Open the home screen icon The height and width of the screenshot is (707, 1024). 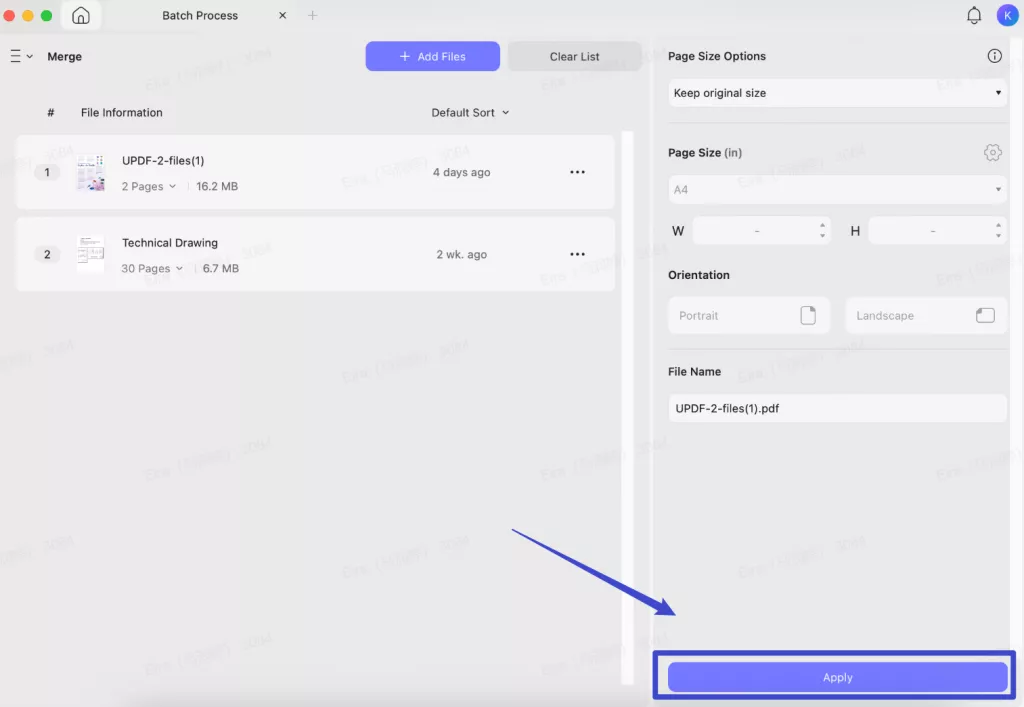click(81, 15)
